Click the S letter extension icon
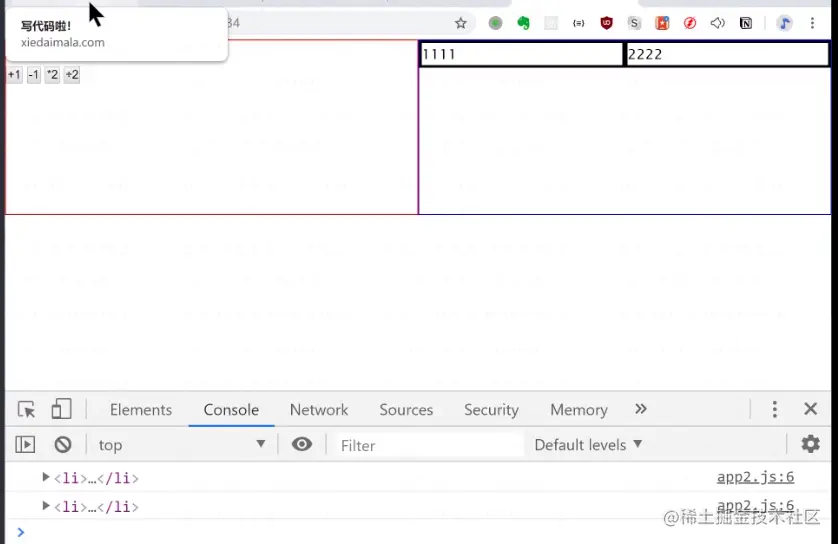The image size is (838, 544). point(634,23)
